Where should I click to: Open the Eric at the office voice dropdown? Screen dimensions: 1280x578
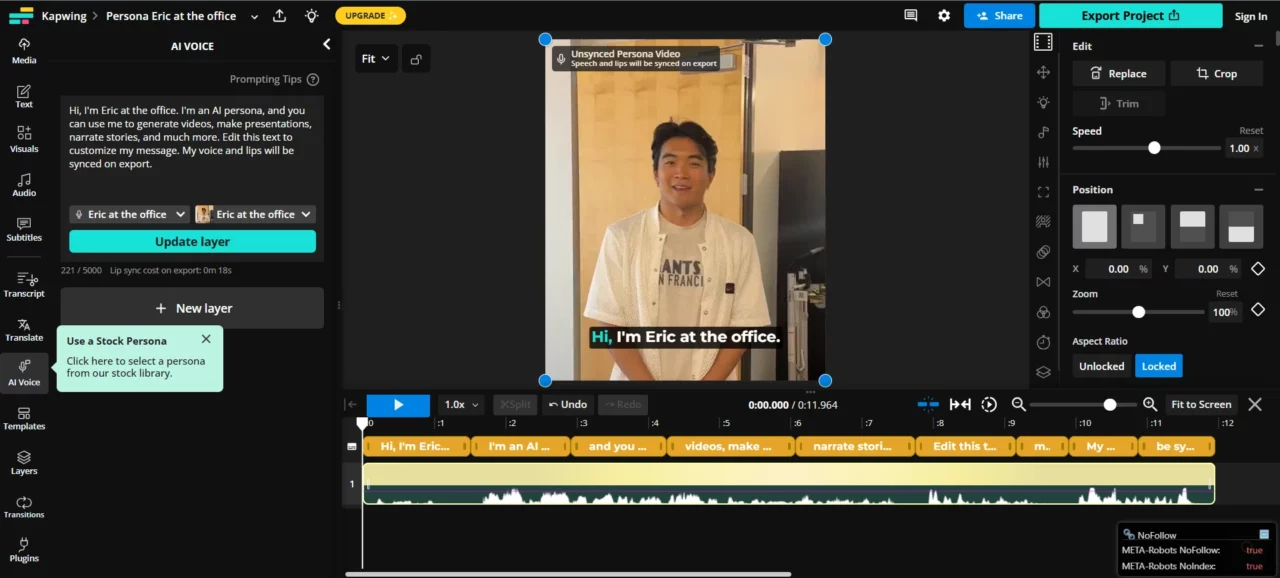129,214
